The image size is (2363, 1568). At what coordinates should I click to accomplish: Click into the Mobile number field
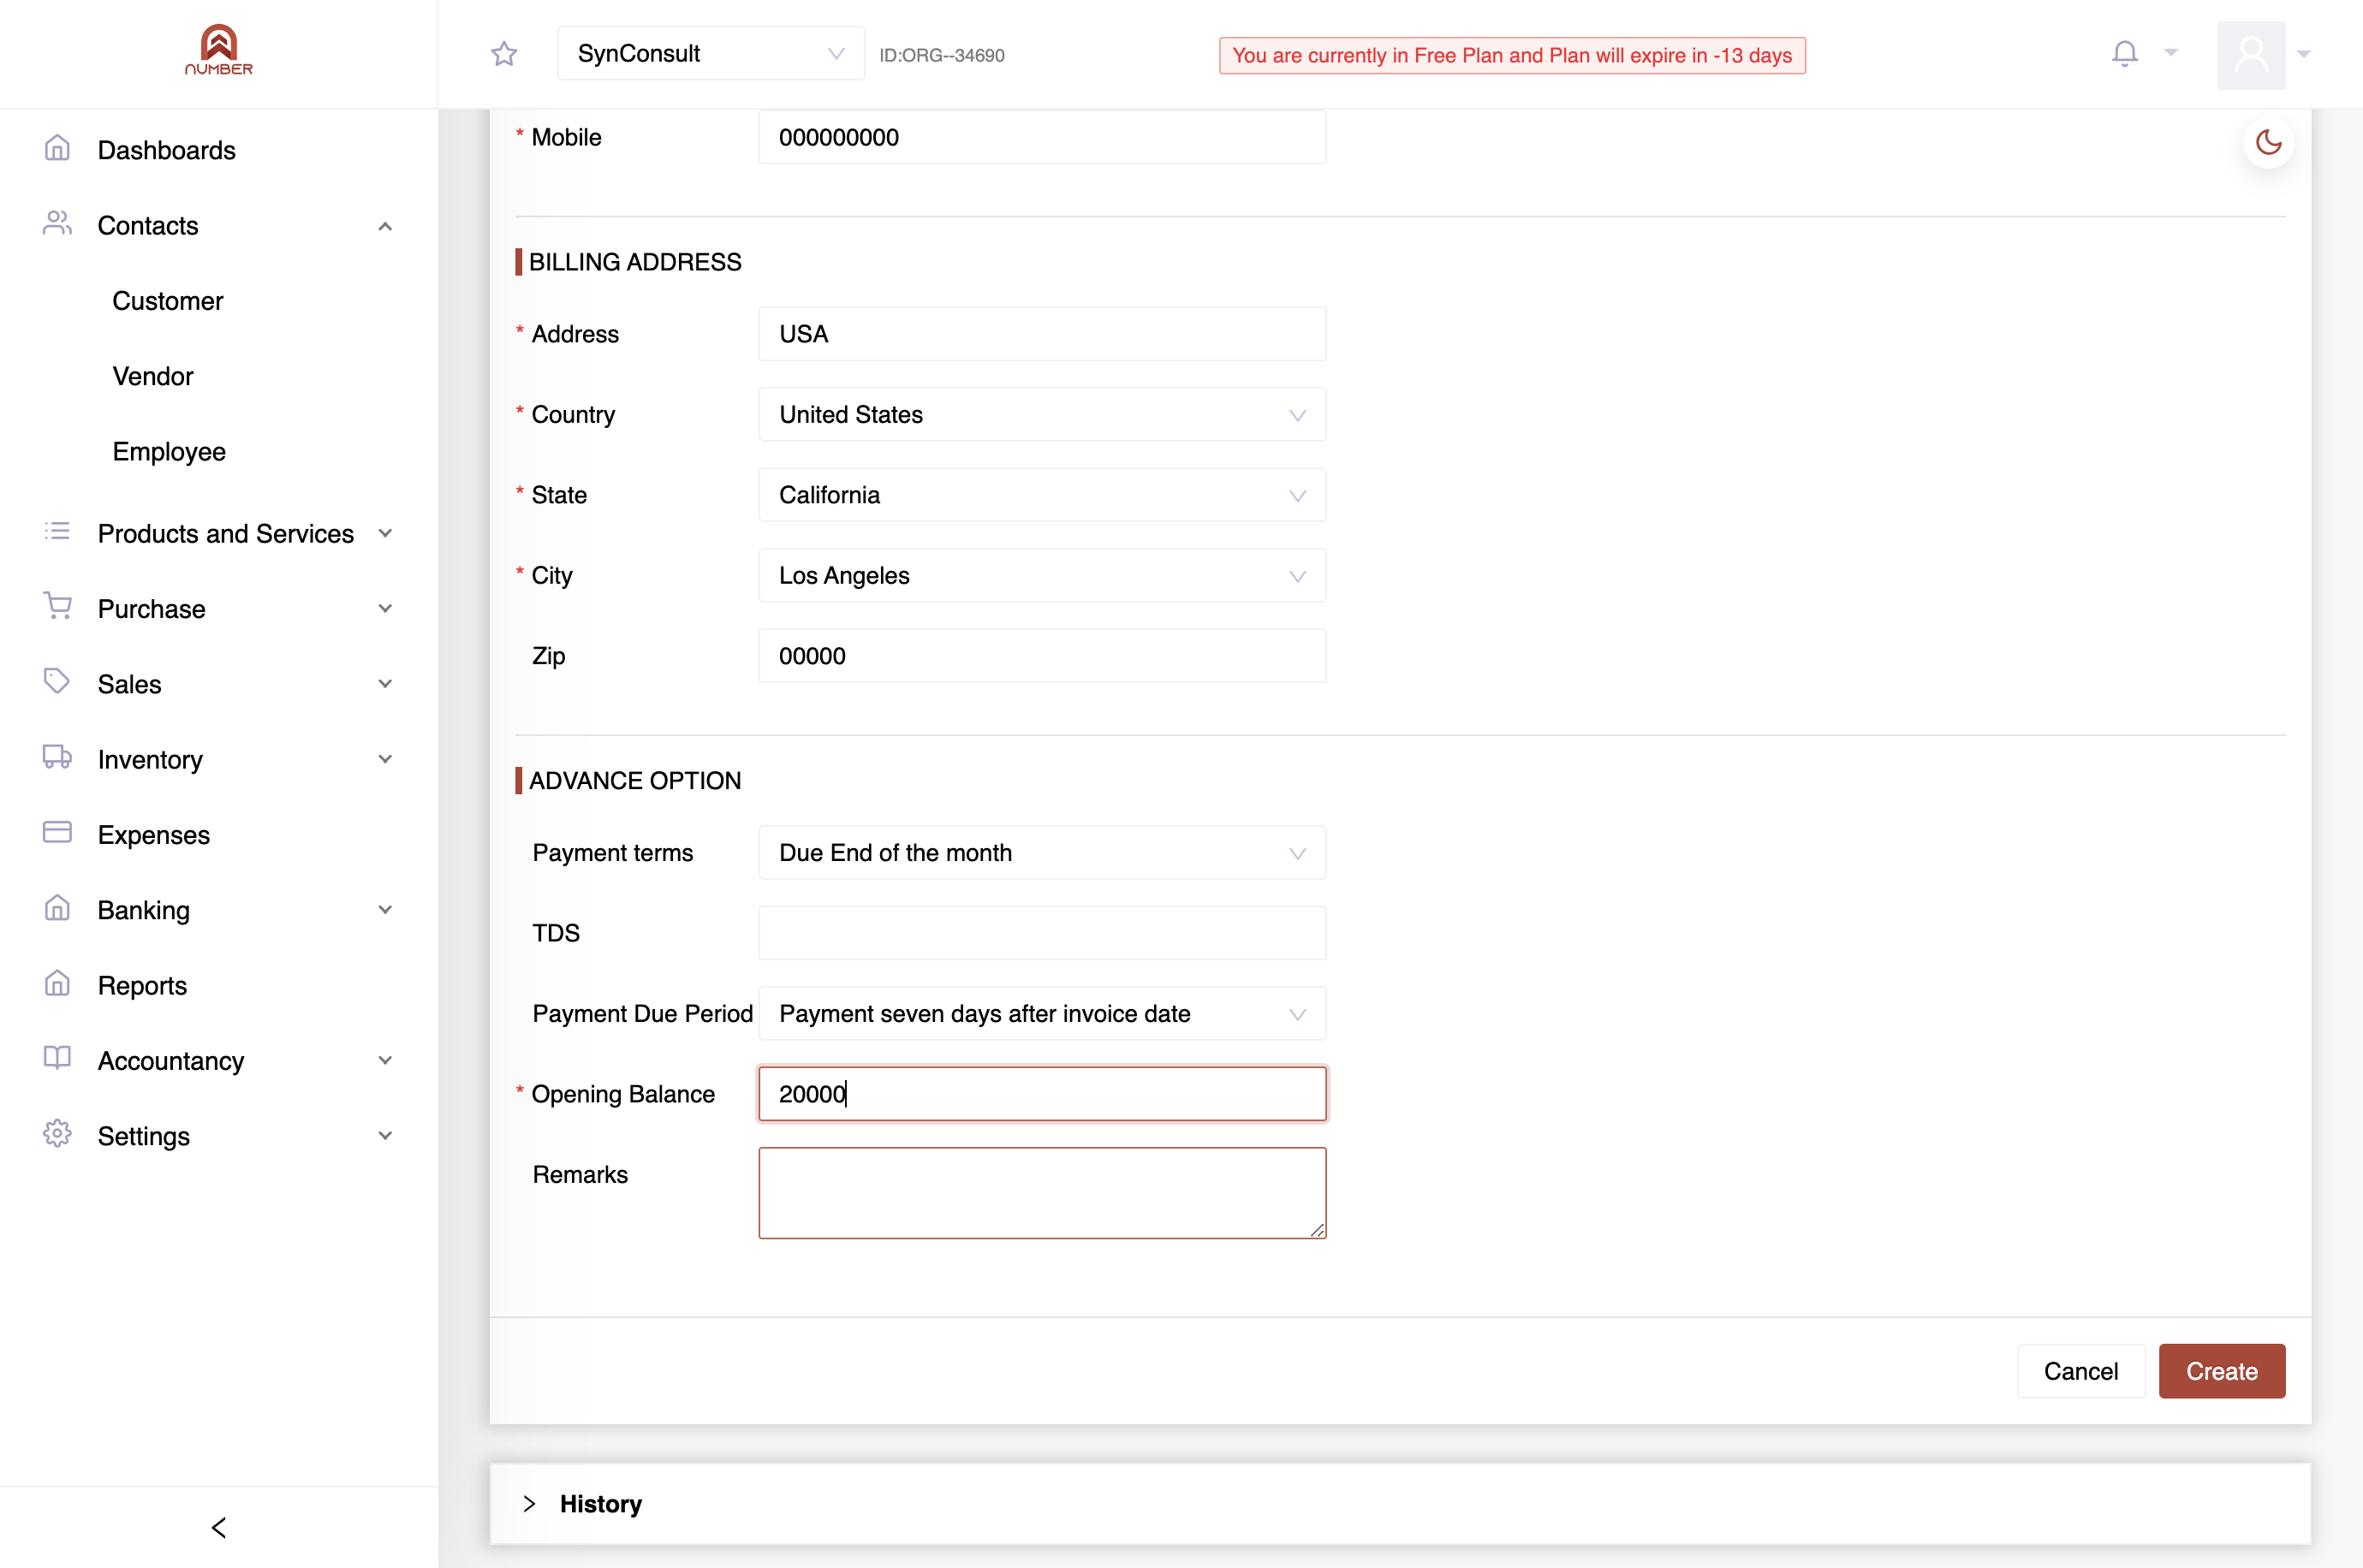(1042, 137)
